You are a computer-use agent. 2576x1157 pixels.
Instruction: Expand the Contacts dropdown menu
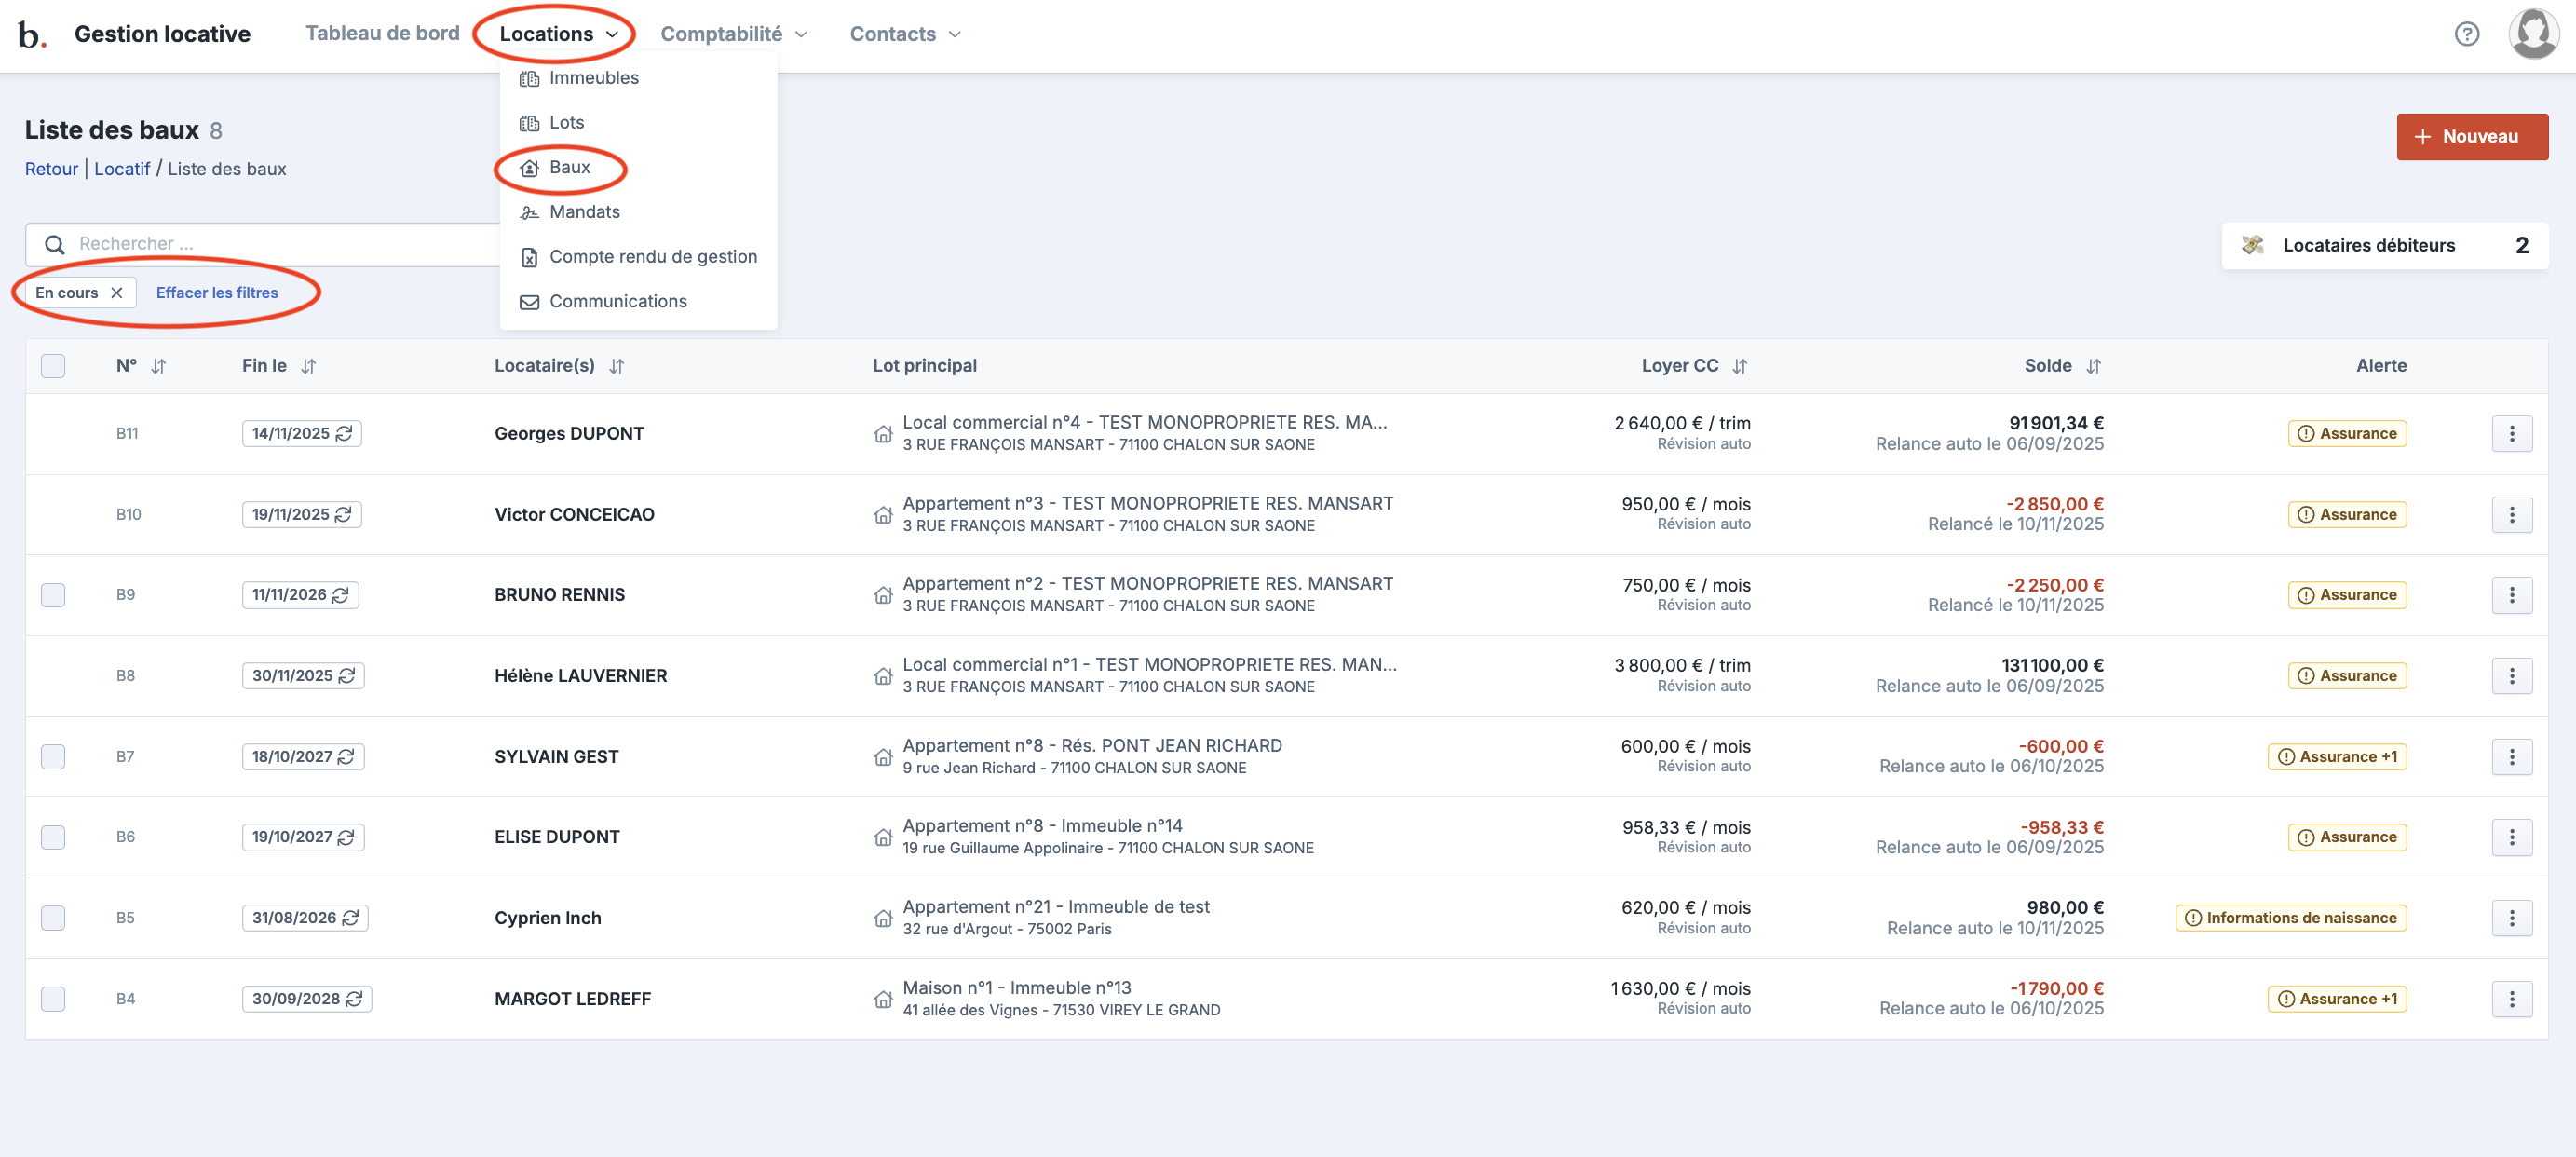904,34
